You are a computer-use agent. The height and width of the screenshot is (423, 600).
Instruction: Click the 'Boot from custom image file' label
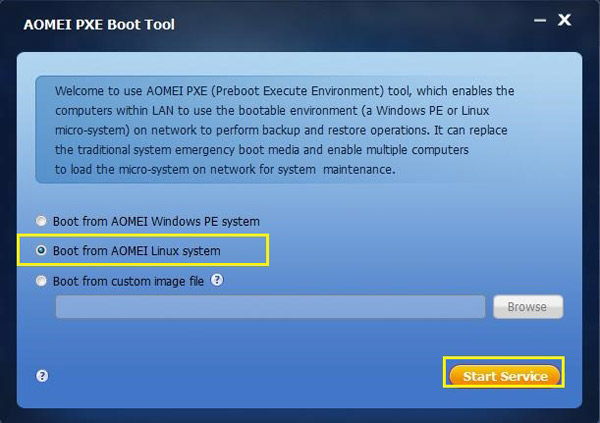(x=128, y=282)
